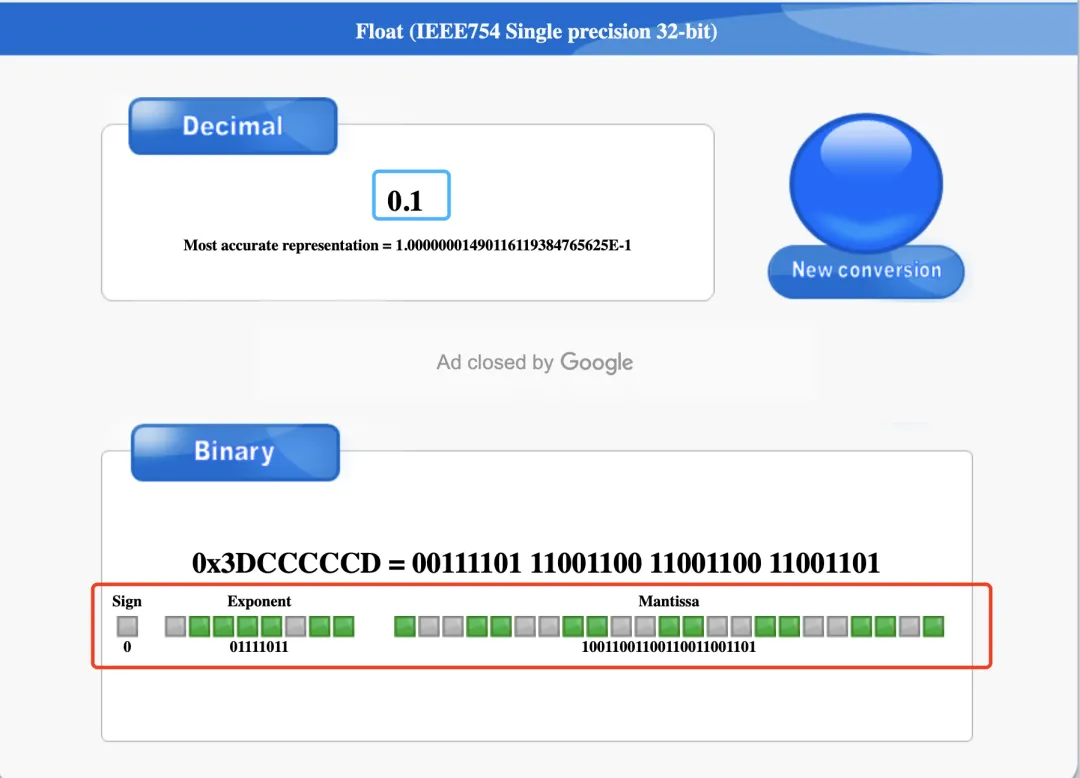This screenshot has height=778, width=1080.
Task: Toggle the last exponent bit box
Action: (344, 627)
